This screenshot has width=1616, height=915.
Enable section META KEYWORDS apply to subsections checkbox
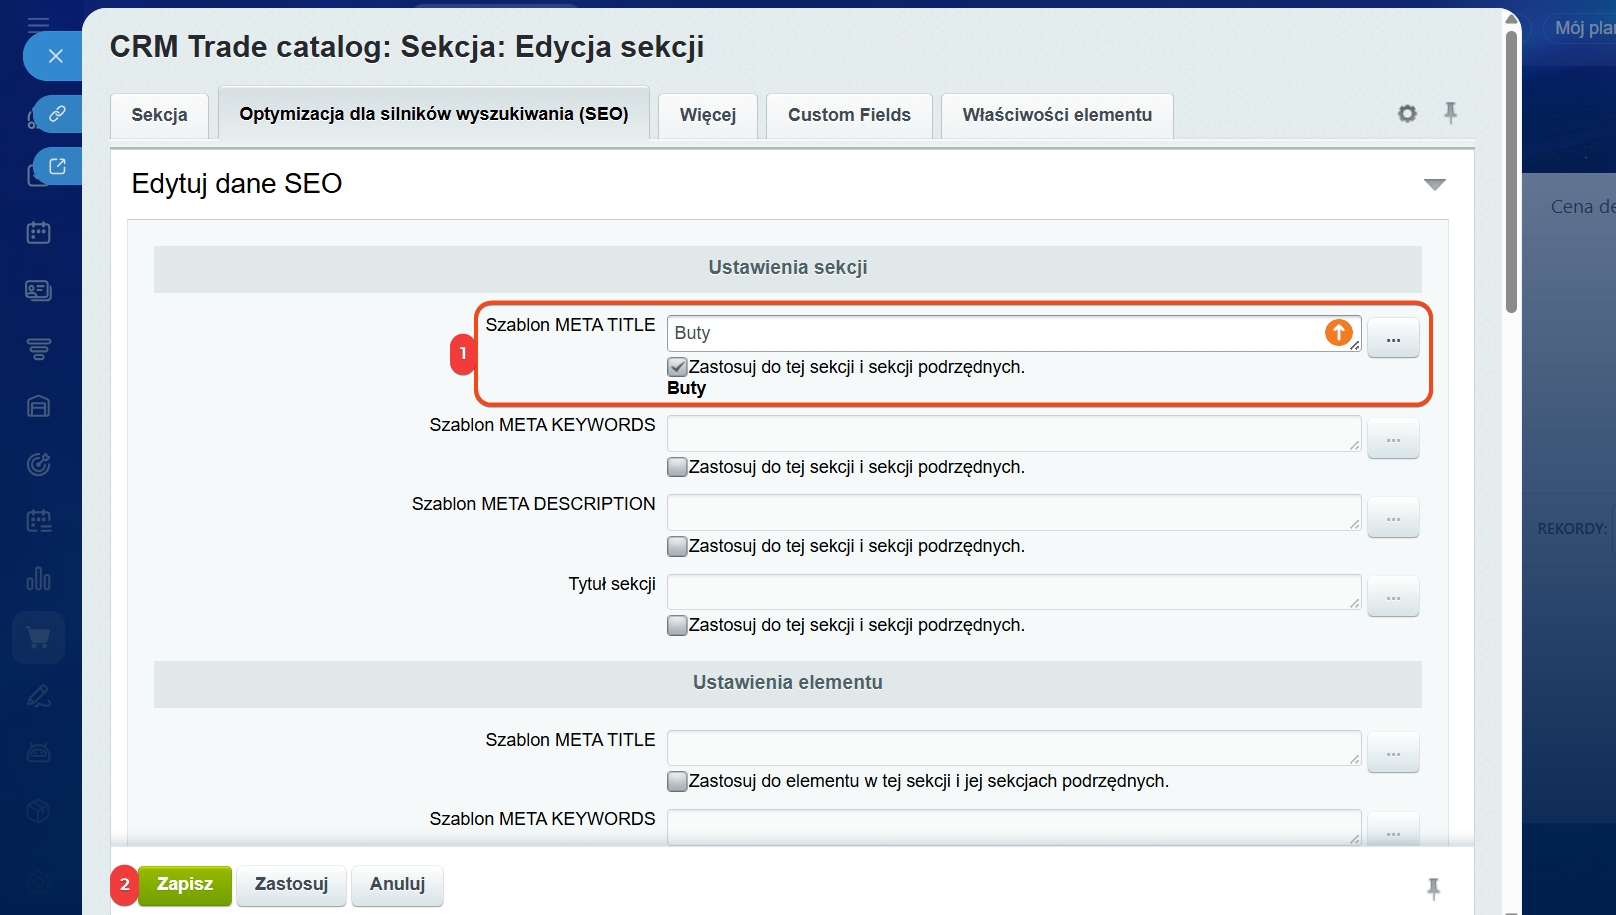677,467
